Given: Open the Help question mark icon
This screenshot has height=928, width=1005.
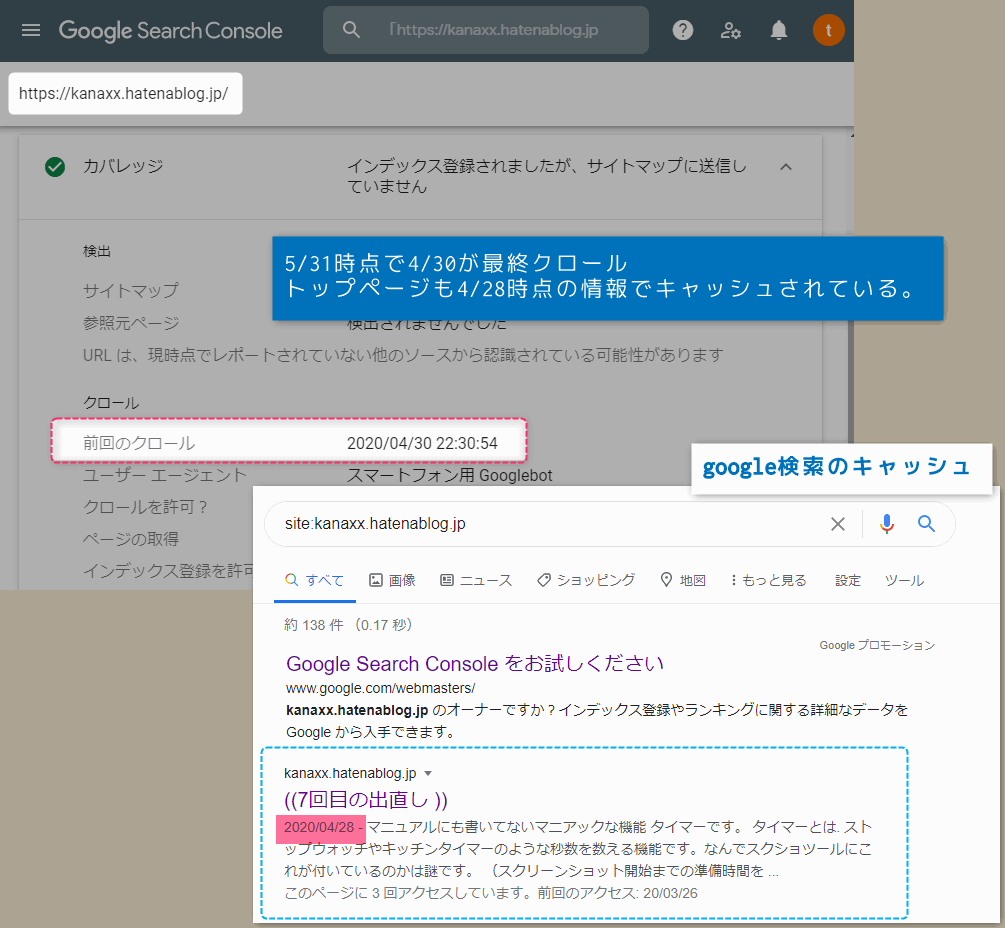Looking at the screenshot, I should (x=683, y=30).
